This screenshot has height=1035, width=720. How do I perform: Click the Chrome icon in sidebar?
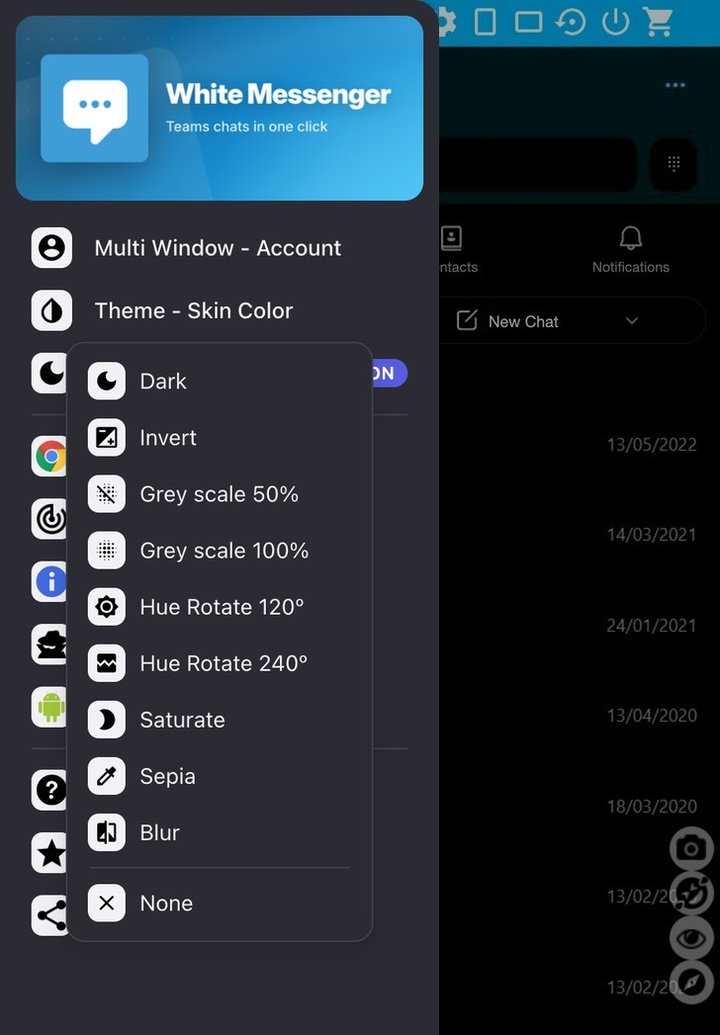[49, 456]
